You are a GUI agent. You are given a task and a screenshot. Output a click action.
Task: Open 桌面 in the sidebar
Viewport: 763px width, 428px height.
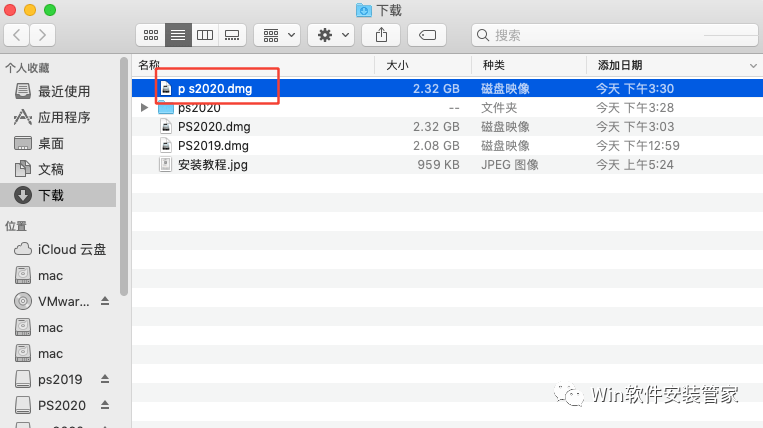[58, 143]
